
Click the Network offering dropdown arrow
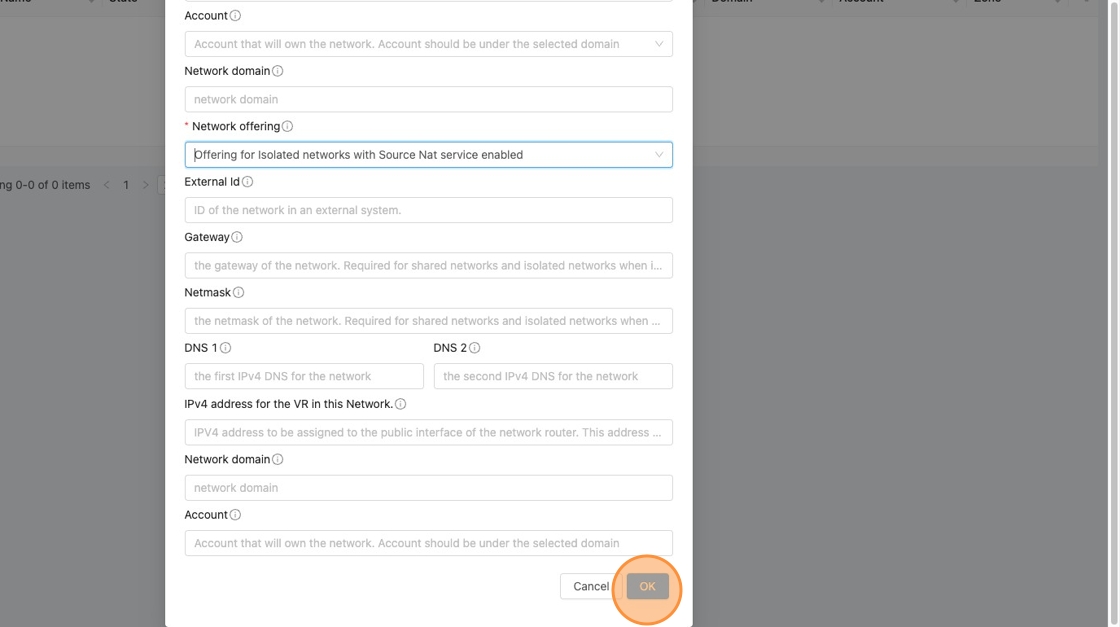pyautogui.click(x=658, y=155)
